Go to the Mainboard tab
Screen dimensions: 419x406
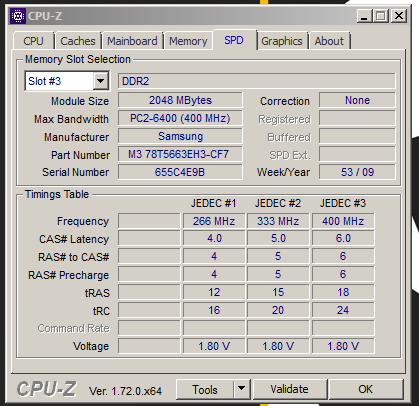pyautogui.click(x=132, y=41)
